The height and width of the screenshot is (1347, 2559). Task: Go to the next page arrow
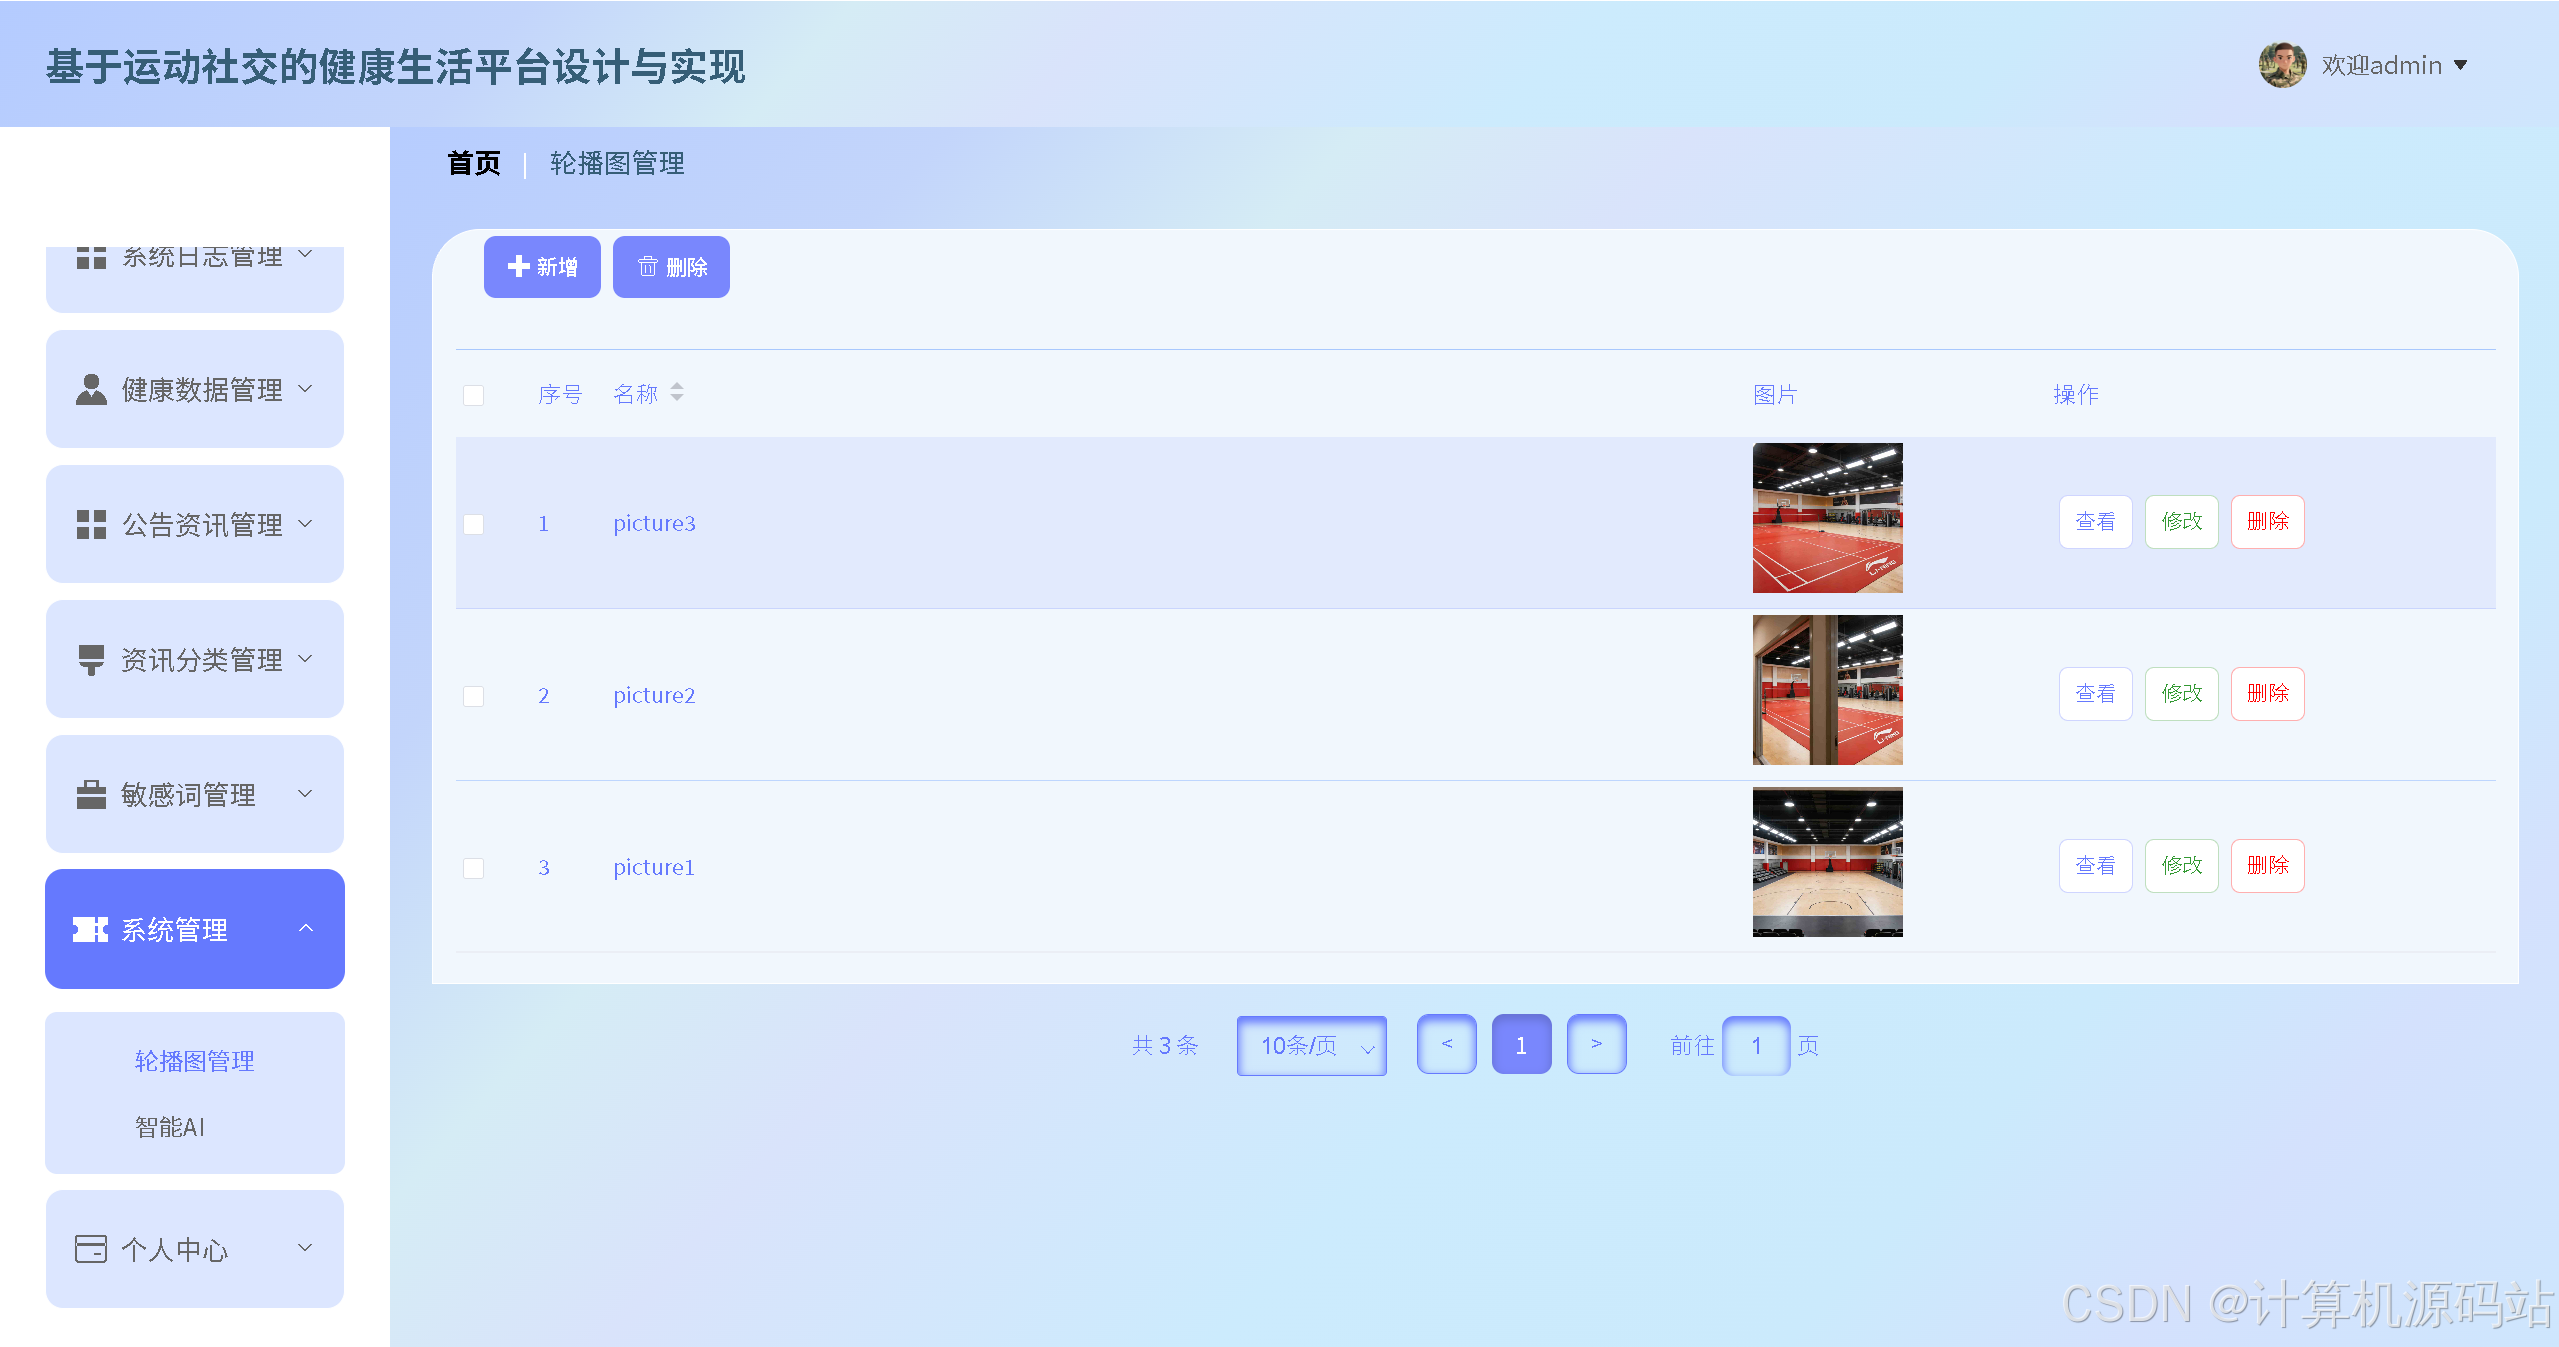click(1597, 1044)
